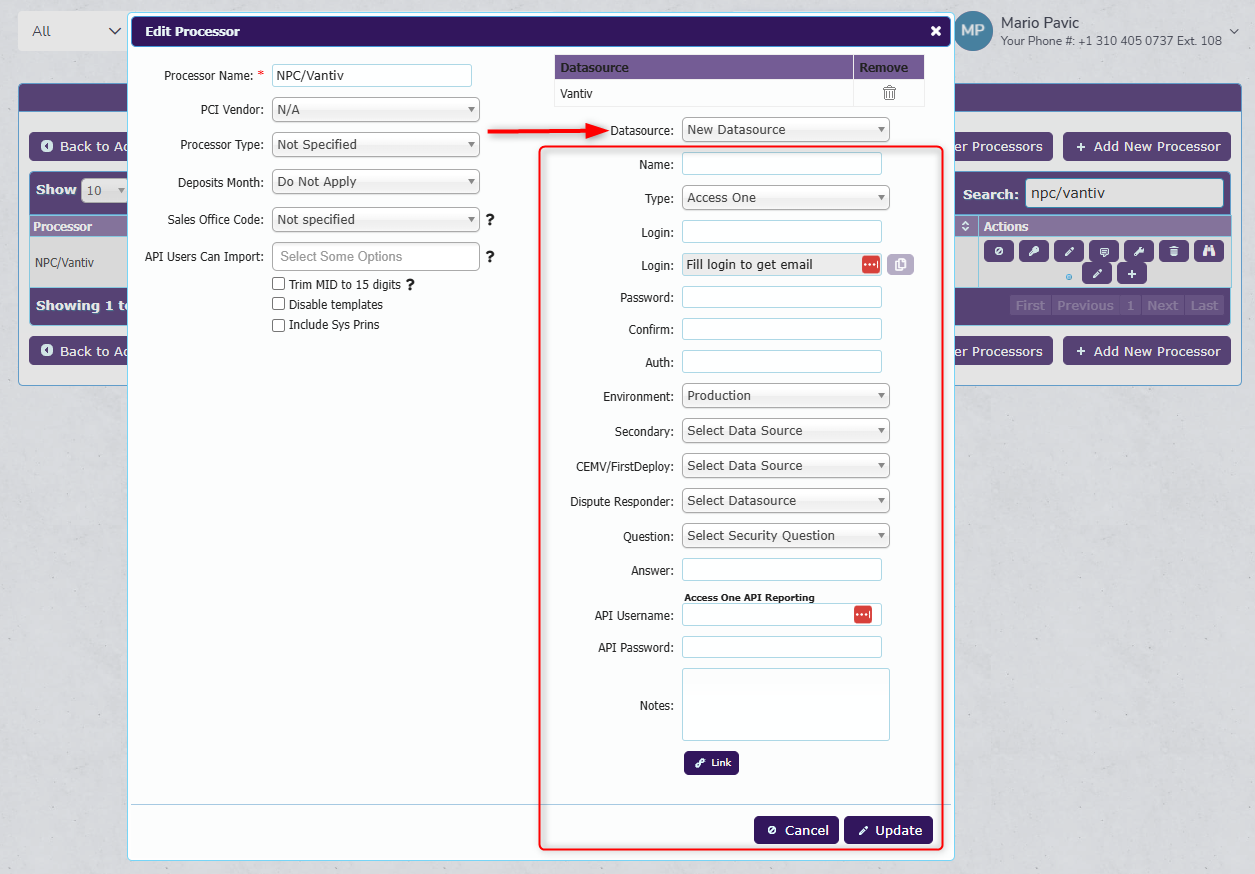Close the Edit Processor dialog
The height and width of the screenshot is (874, 1255).
pyautogui.click(x=936, y=31)
